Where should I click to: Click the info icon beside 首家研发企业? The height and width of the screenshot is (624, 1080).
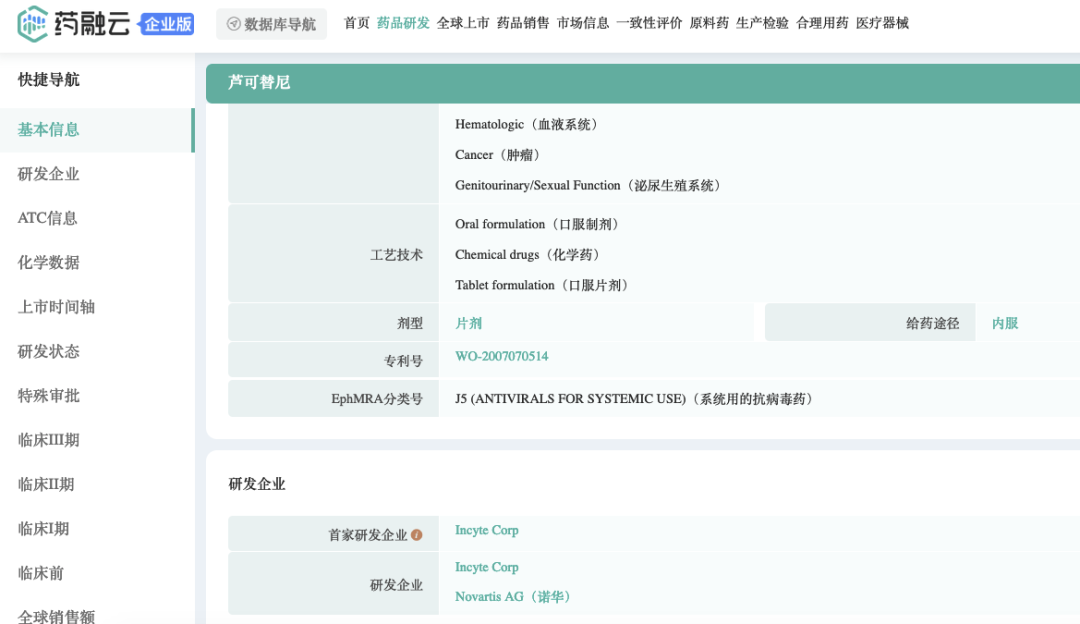point(417,535)
